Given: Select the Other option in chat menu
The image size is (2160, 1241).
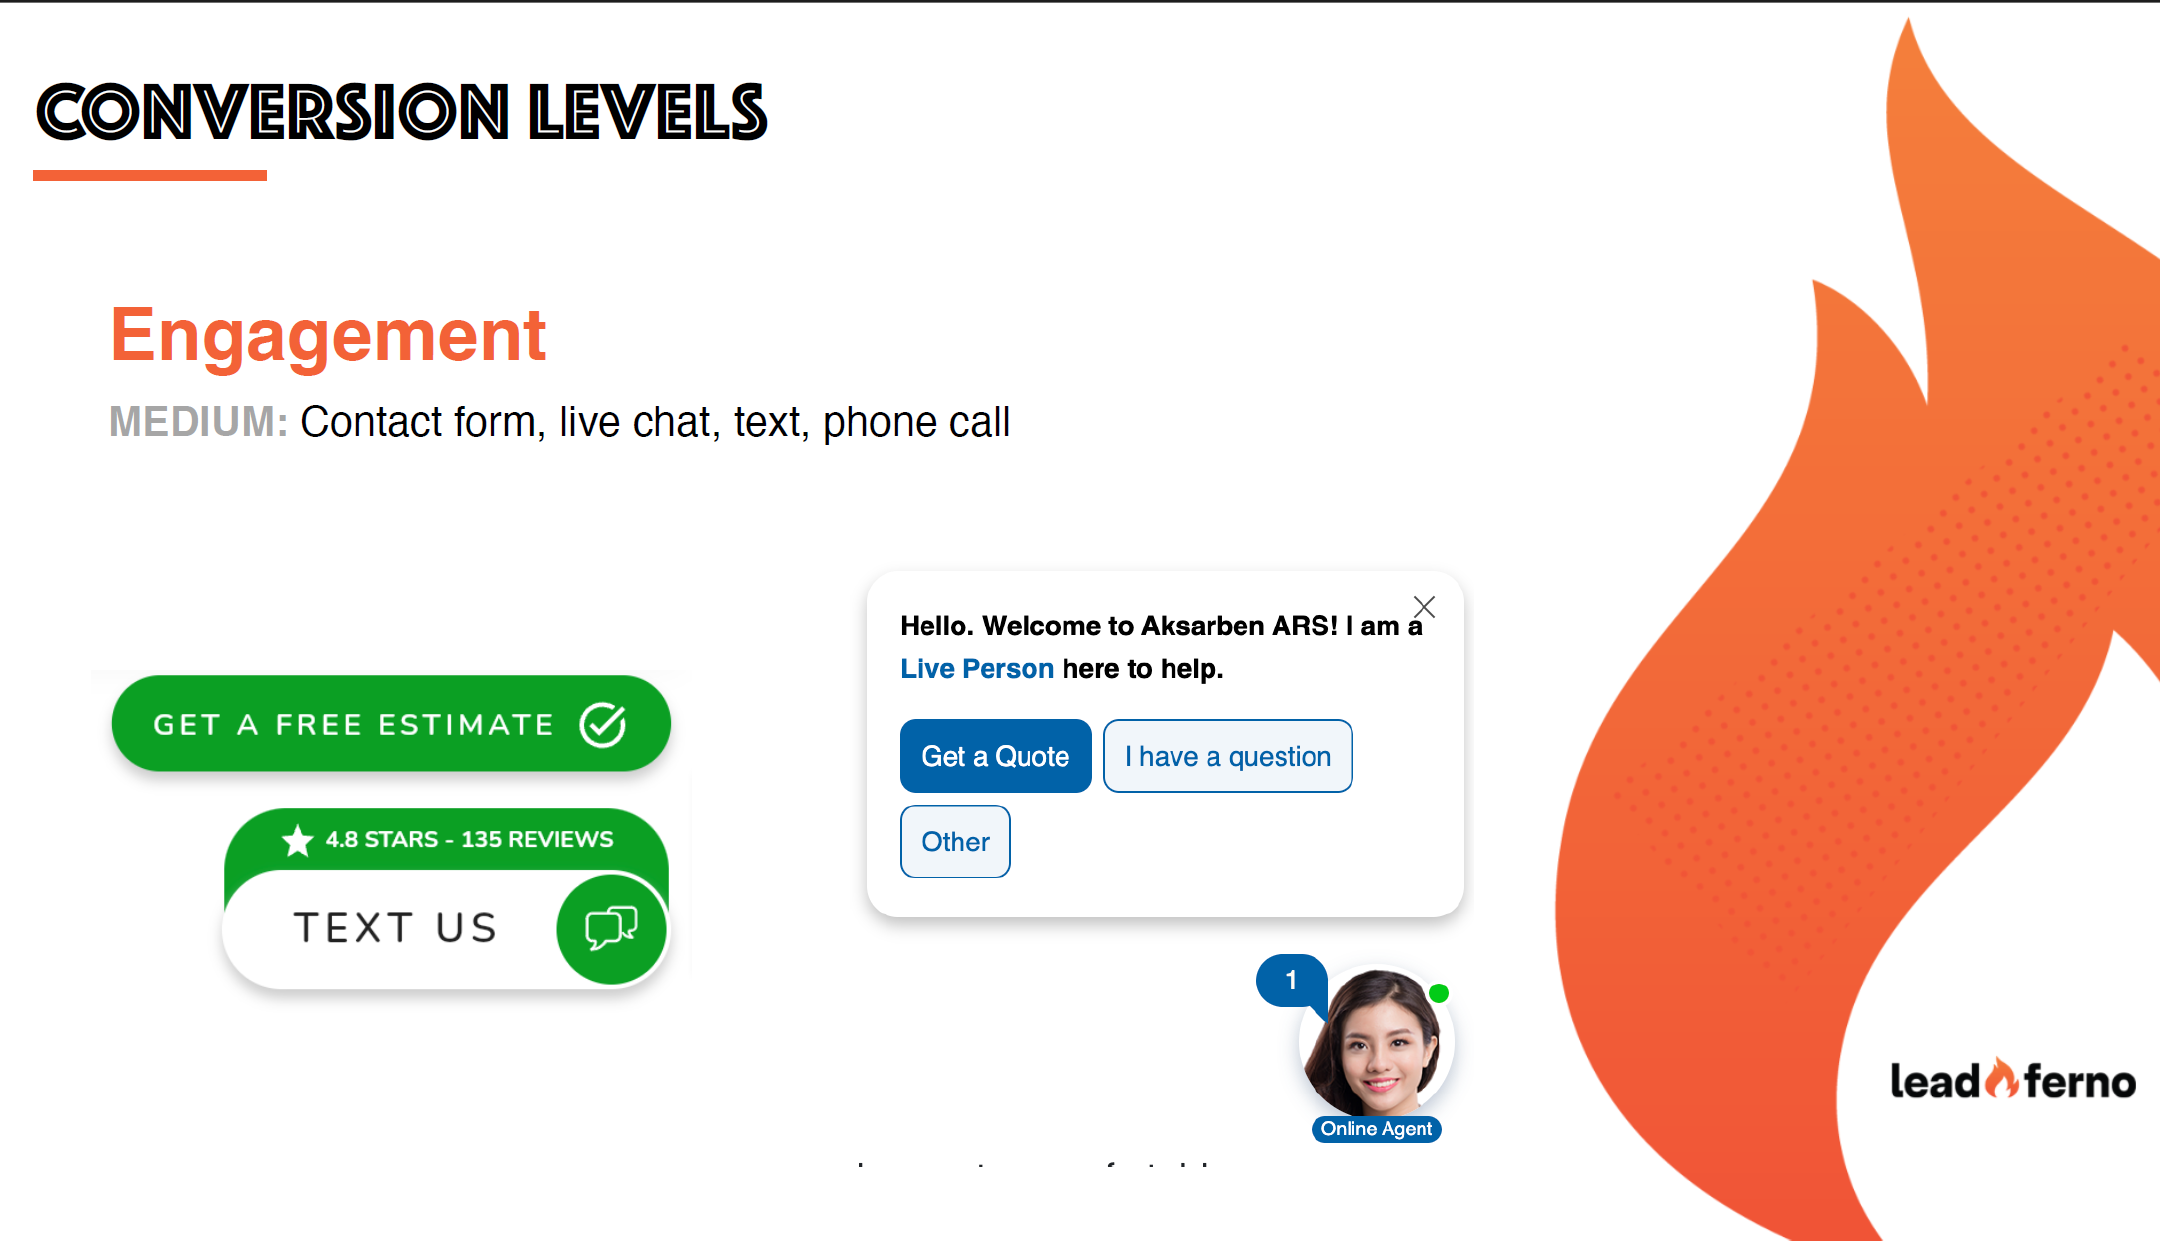Looking at the screenshot, I should point(954,841).
